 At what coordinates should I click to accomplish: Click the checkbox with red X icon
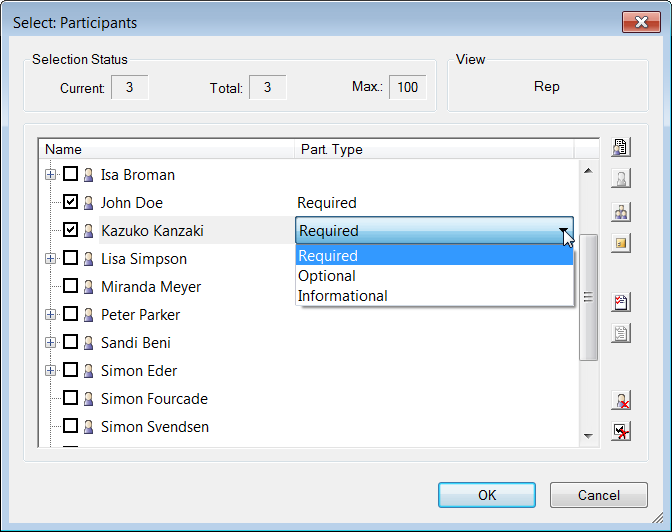pyautogui.click(x=621, y=431)
